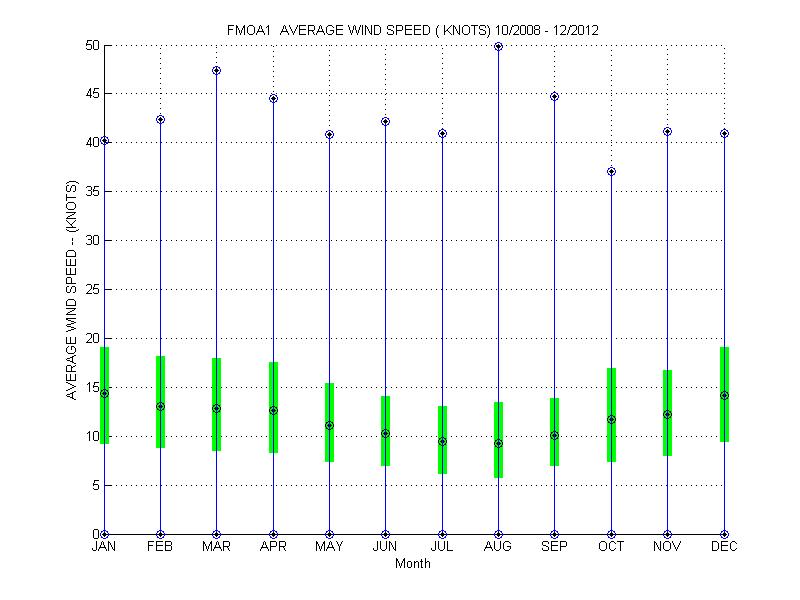Image resolution: width=800 pixels, height=600 pixels.
Task: Select the March maximum data point
Action: click(216, 71)
